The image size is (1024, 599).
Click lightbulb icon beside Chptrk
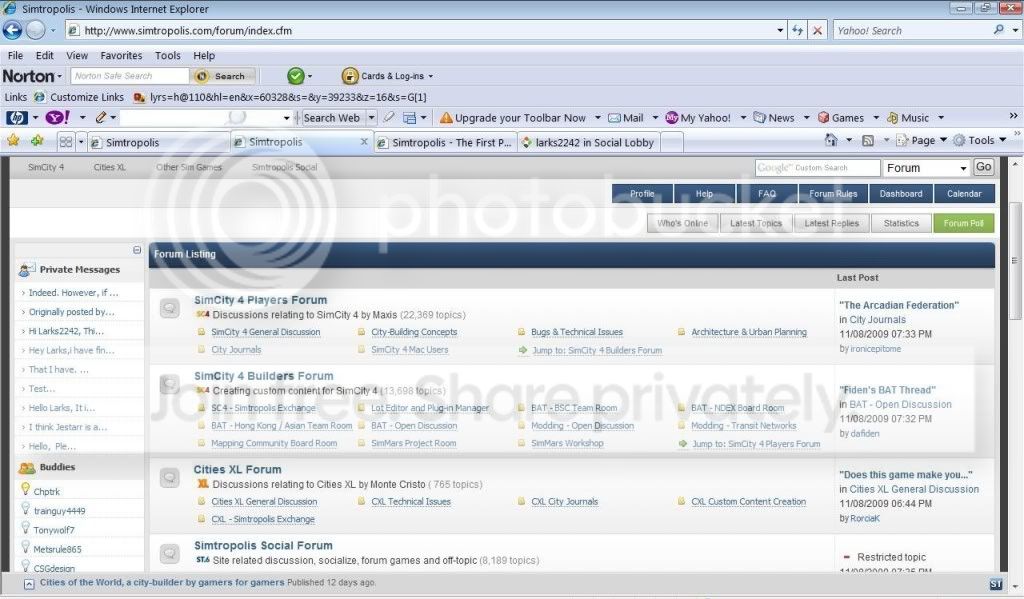click(x=25, y=489)
